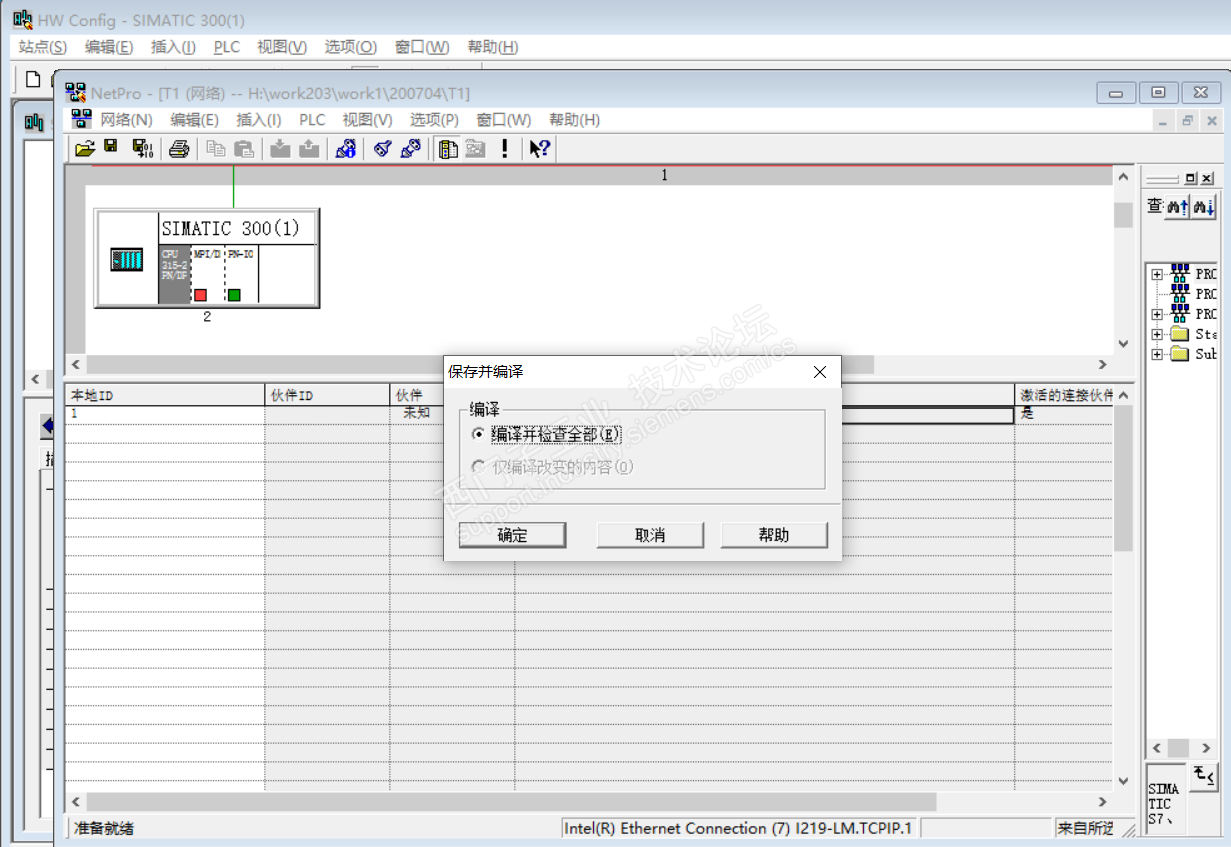
Task: Click the red MPI/DP interface square
Action: pos(200,295)
